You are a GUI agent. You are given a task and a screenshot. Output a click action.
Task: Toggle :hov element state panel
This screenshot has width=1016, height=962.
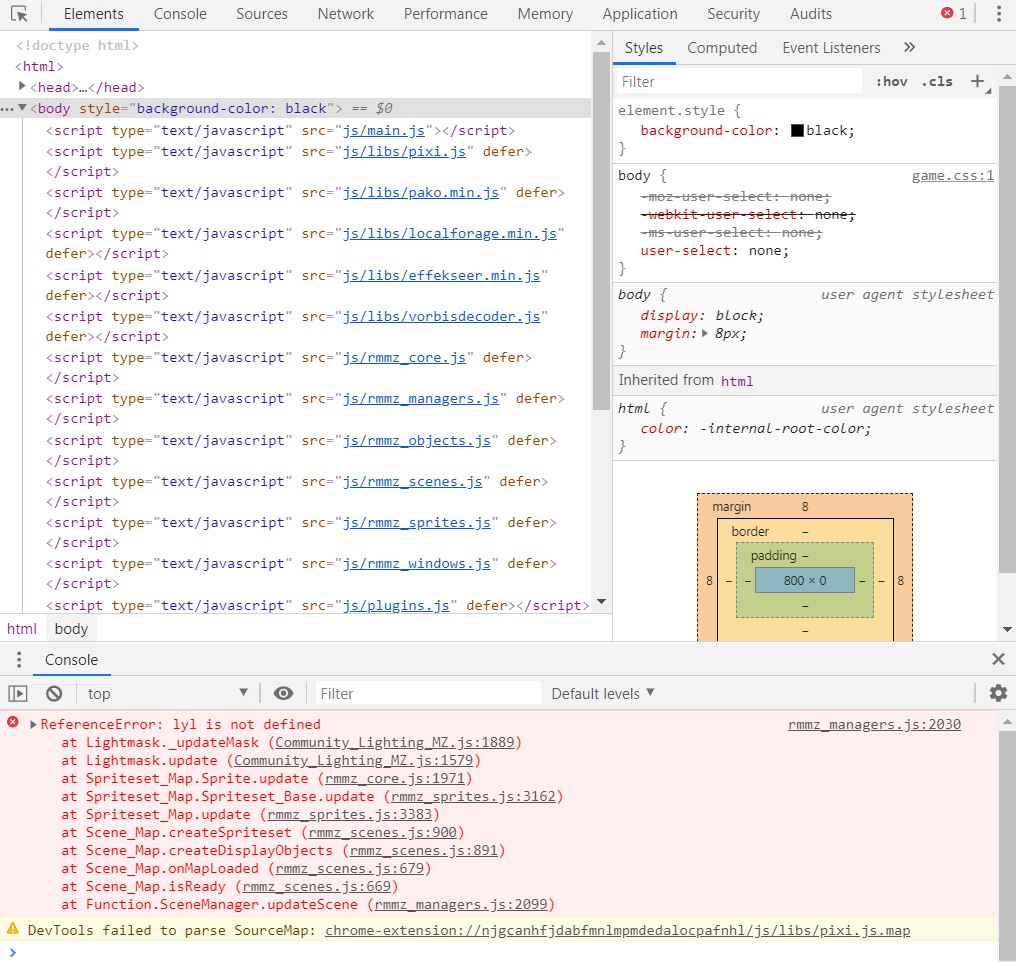point(891,82)
